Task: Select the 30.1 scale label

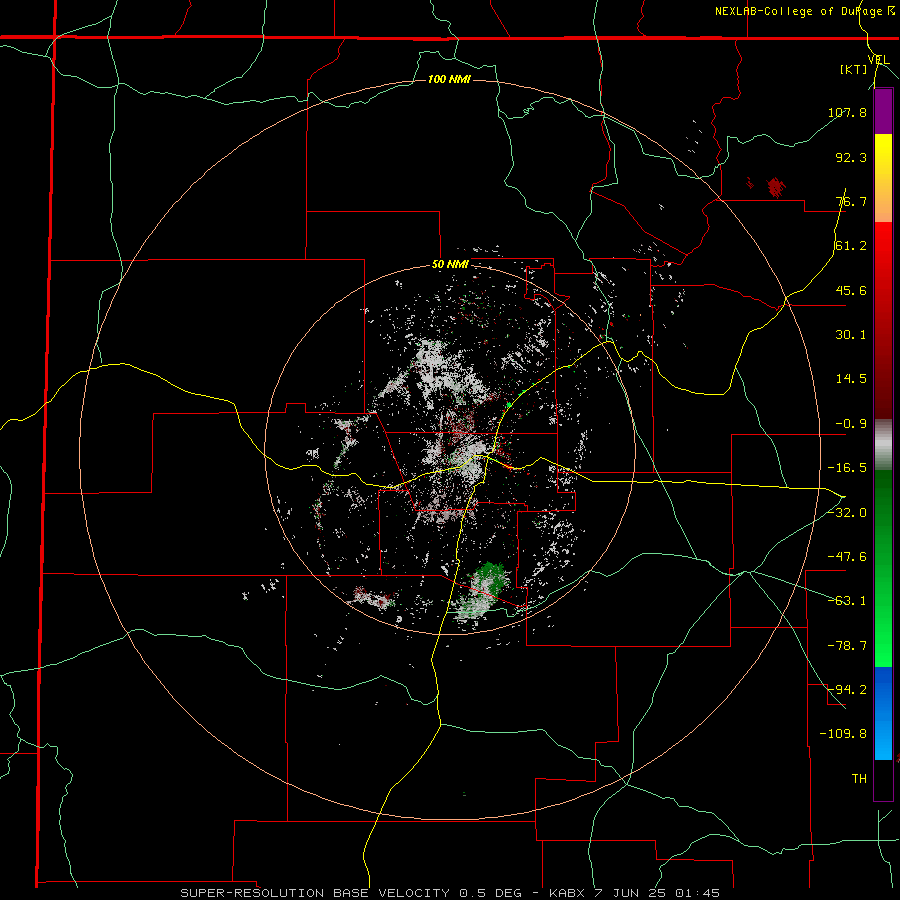Action: point(851,335)
